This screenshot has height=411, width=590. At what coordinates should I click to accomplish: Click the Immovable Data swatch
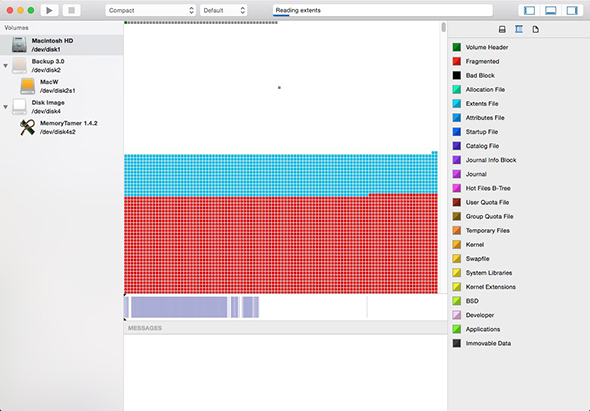click(x=456, y=343)
